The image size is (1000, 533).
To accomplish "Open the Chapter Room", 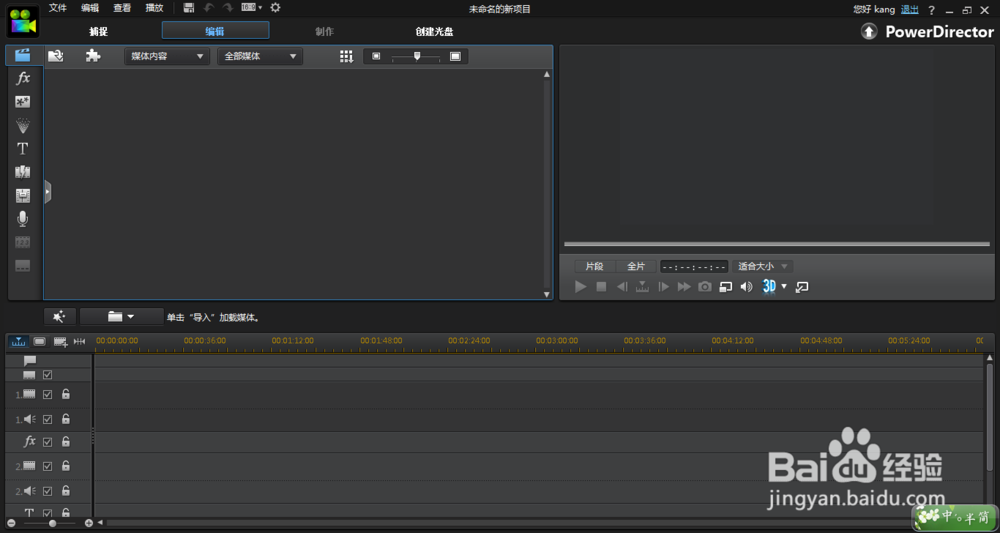I will [x=23, y=242].
